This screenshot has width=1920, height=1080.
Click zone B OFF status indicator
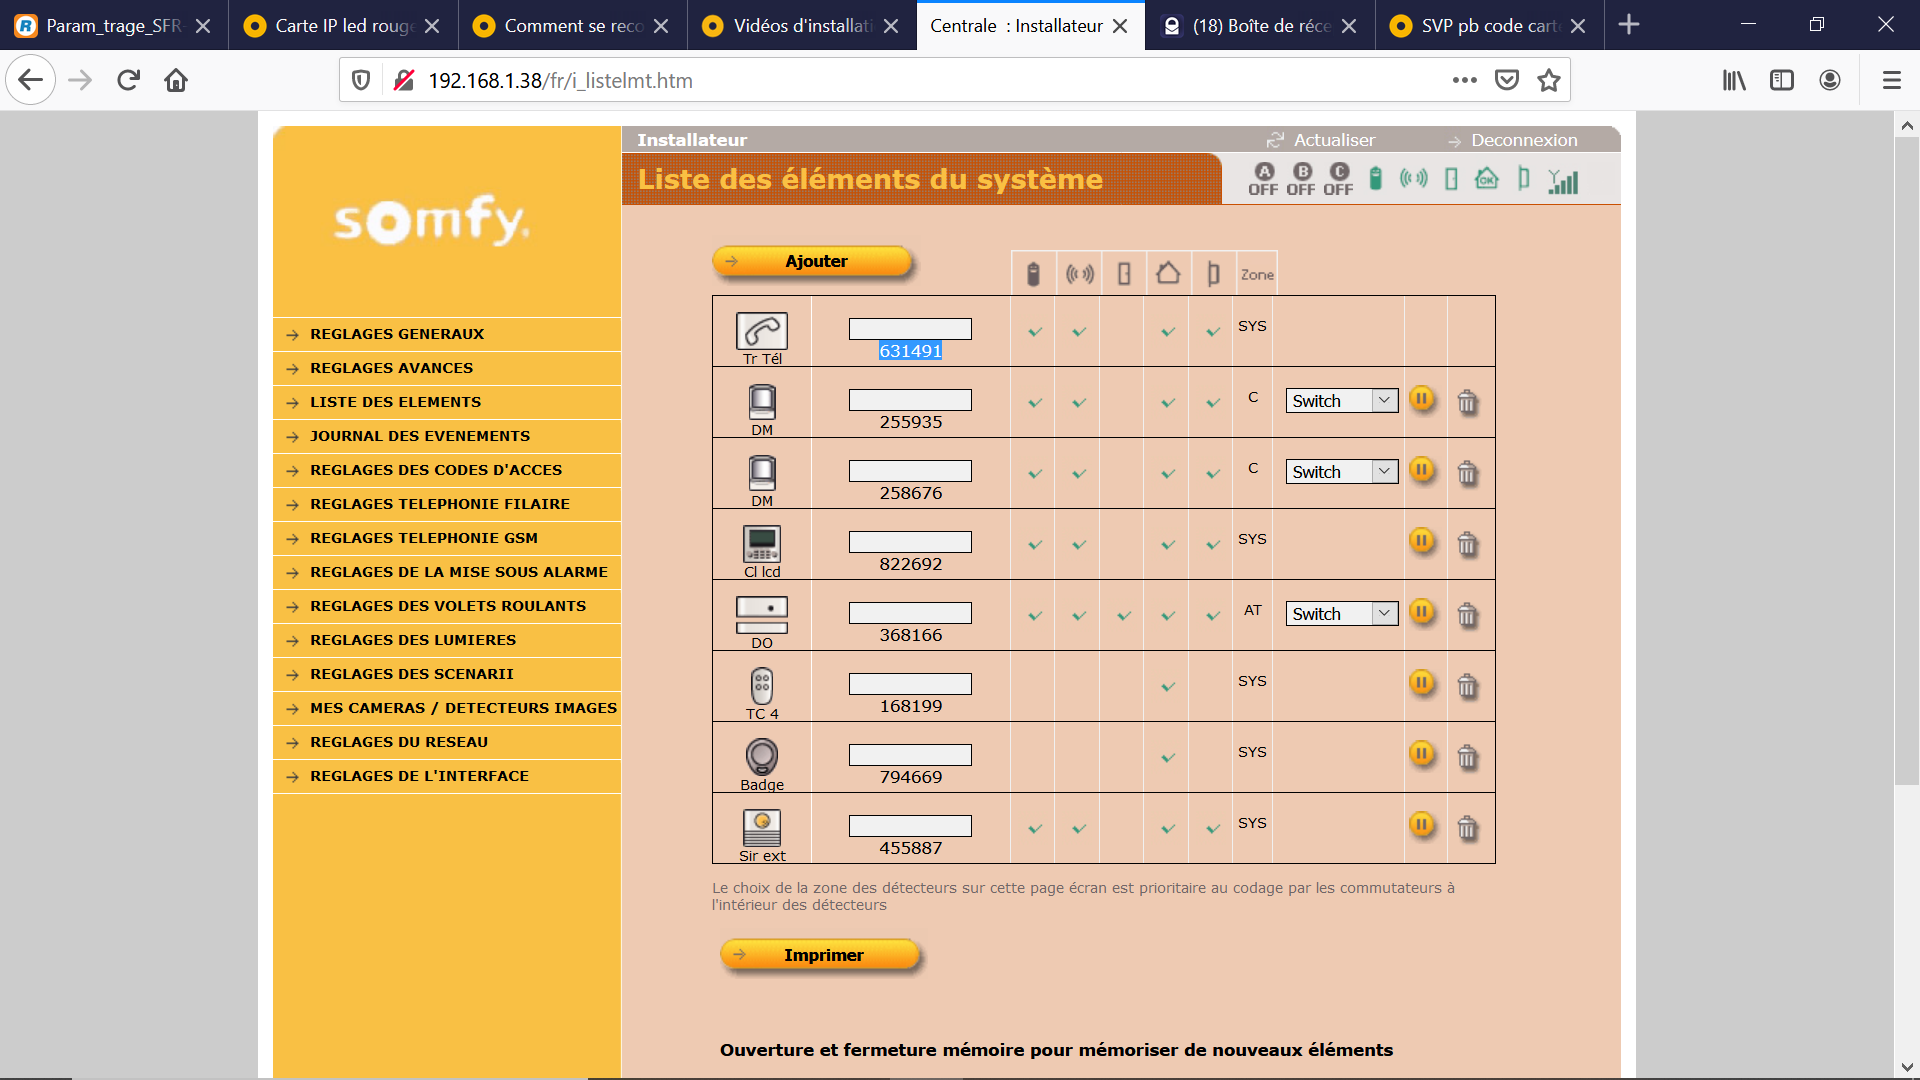pyautogui.click(x=1301, y=179)
